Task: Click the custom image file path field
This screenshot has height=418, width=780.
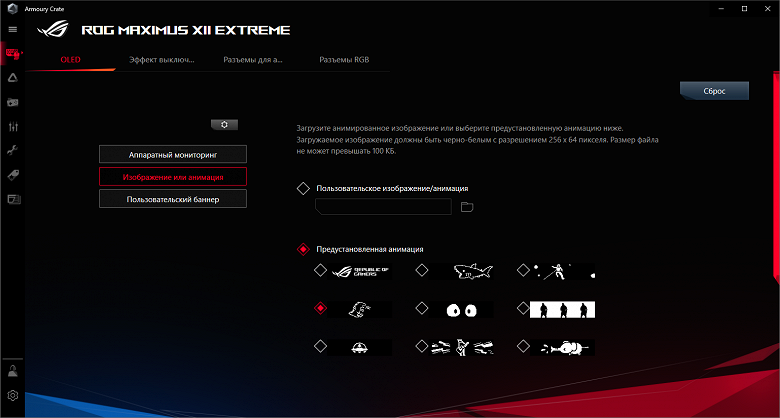Action: [384, 207]
